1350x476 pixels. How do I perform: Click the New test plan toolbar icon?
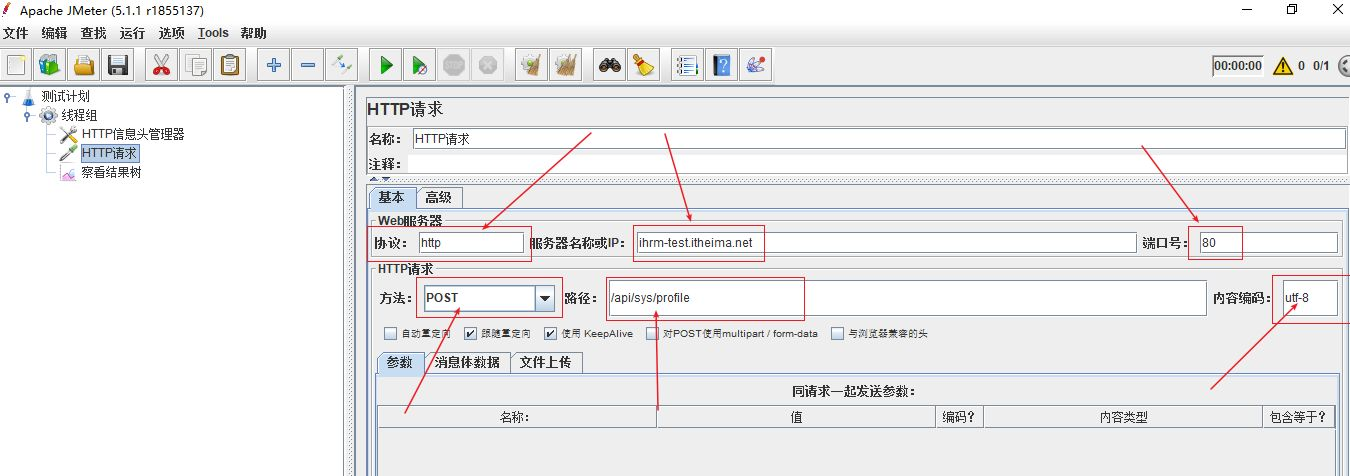pyautogui.click(x=16, y=66)
